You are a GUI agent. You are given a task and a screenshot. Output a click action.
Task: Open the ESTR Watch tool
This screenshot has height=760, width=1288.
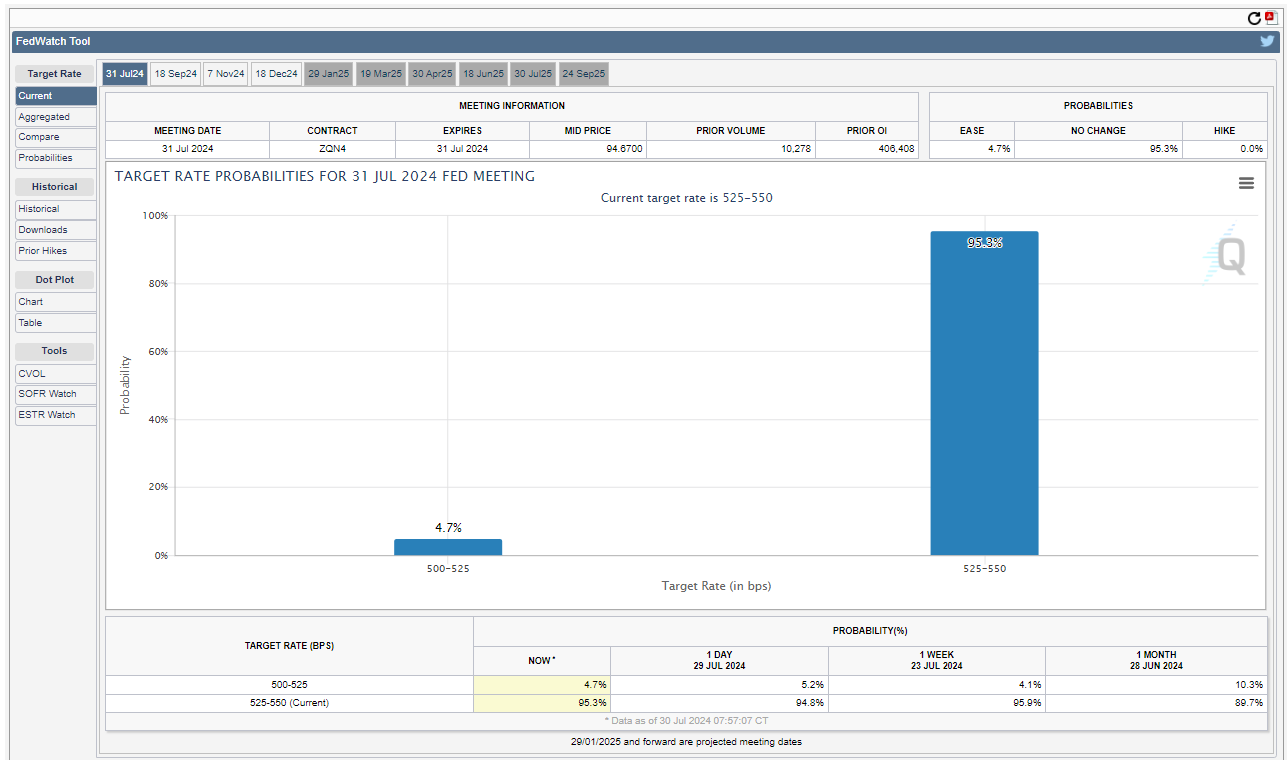point(56,415)
